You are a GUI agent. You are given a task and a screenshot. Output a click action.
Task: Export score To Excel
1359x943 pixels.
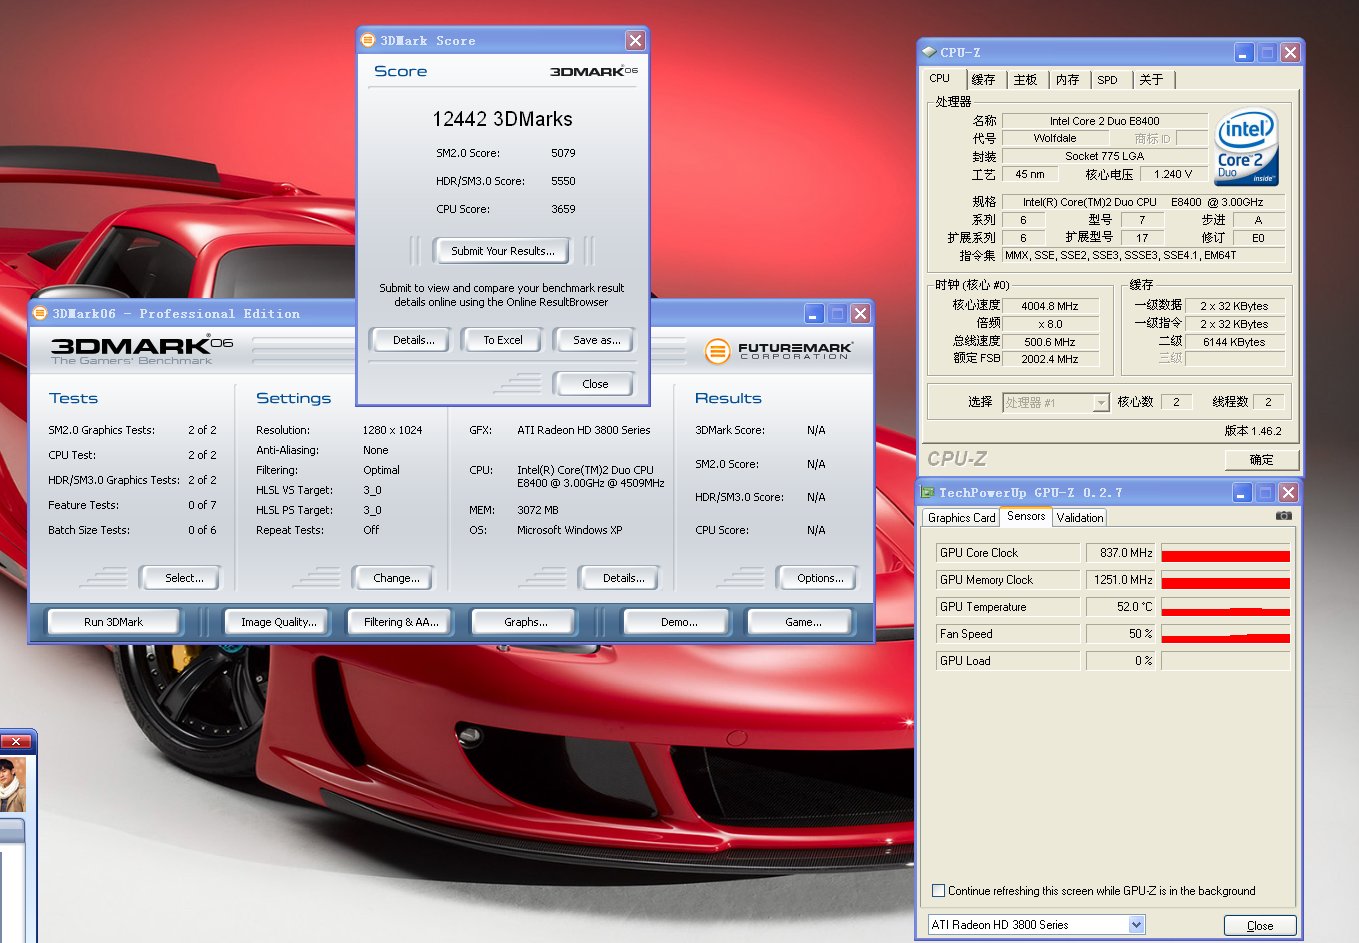tap(502, 340)
